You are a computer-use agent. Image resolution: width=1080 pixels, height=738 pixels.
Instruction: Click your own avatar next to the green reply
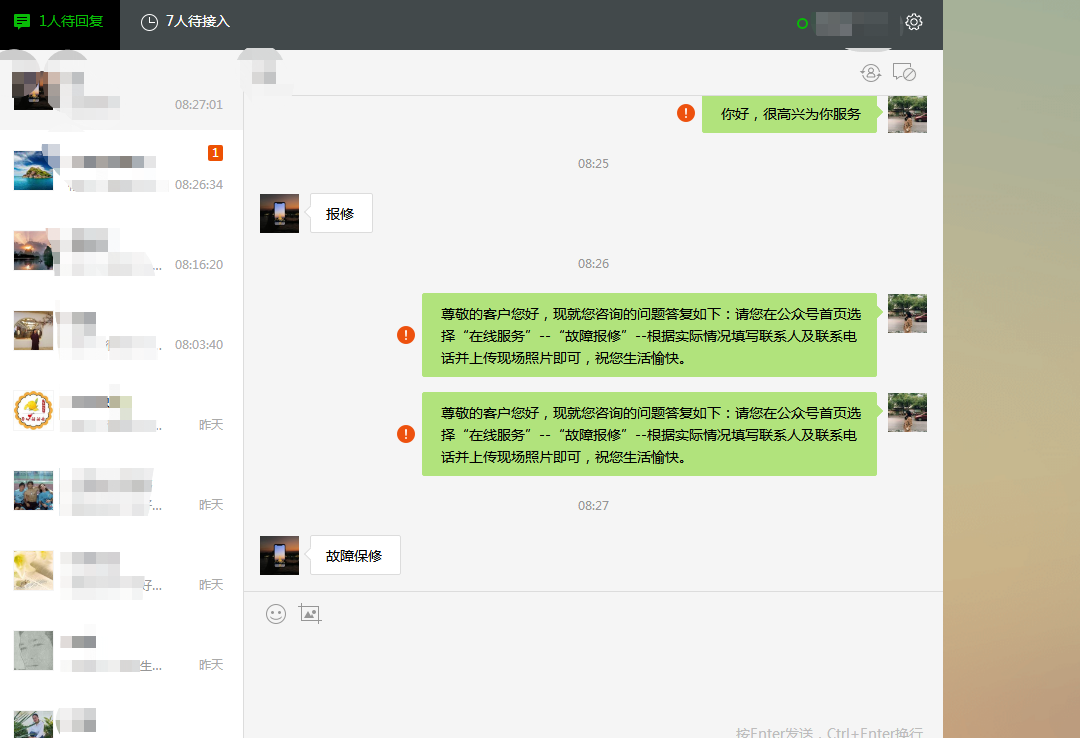click(907, 113)
